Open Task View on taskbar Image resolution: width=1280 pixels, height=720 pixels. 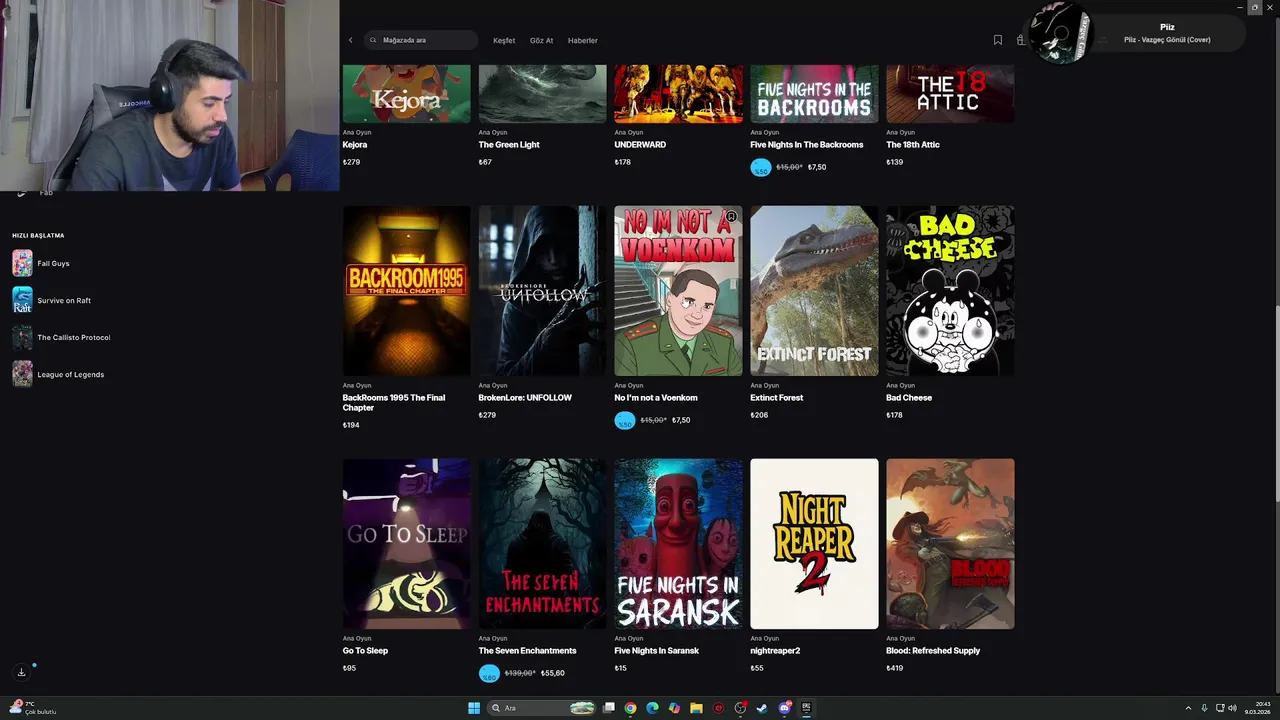(x=608, y=708)
